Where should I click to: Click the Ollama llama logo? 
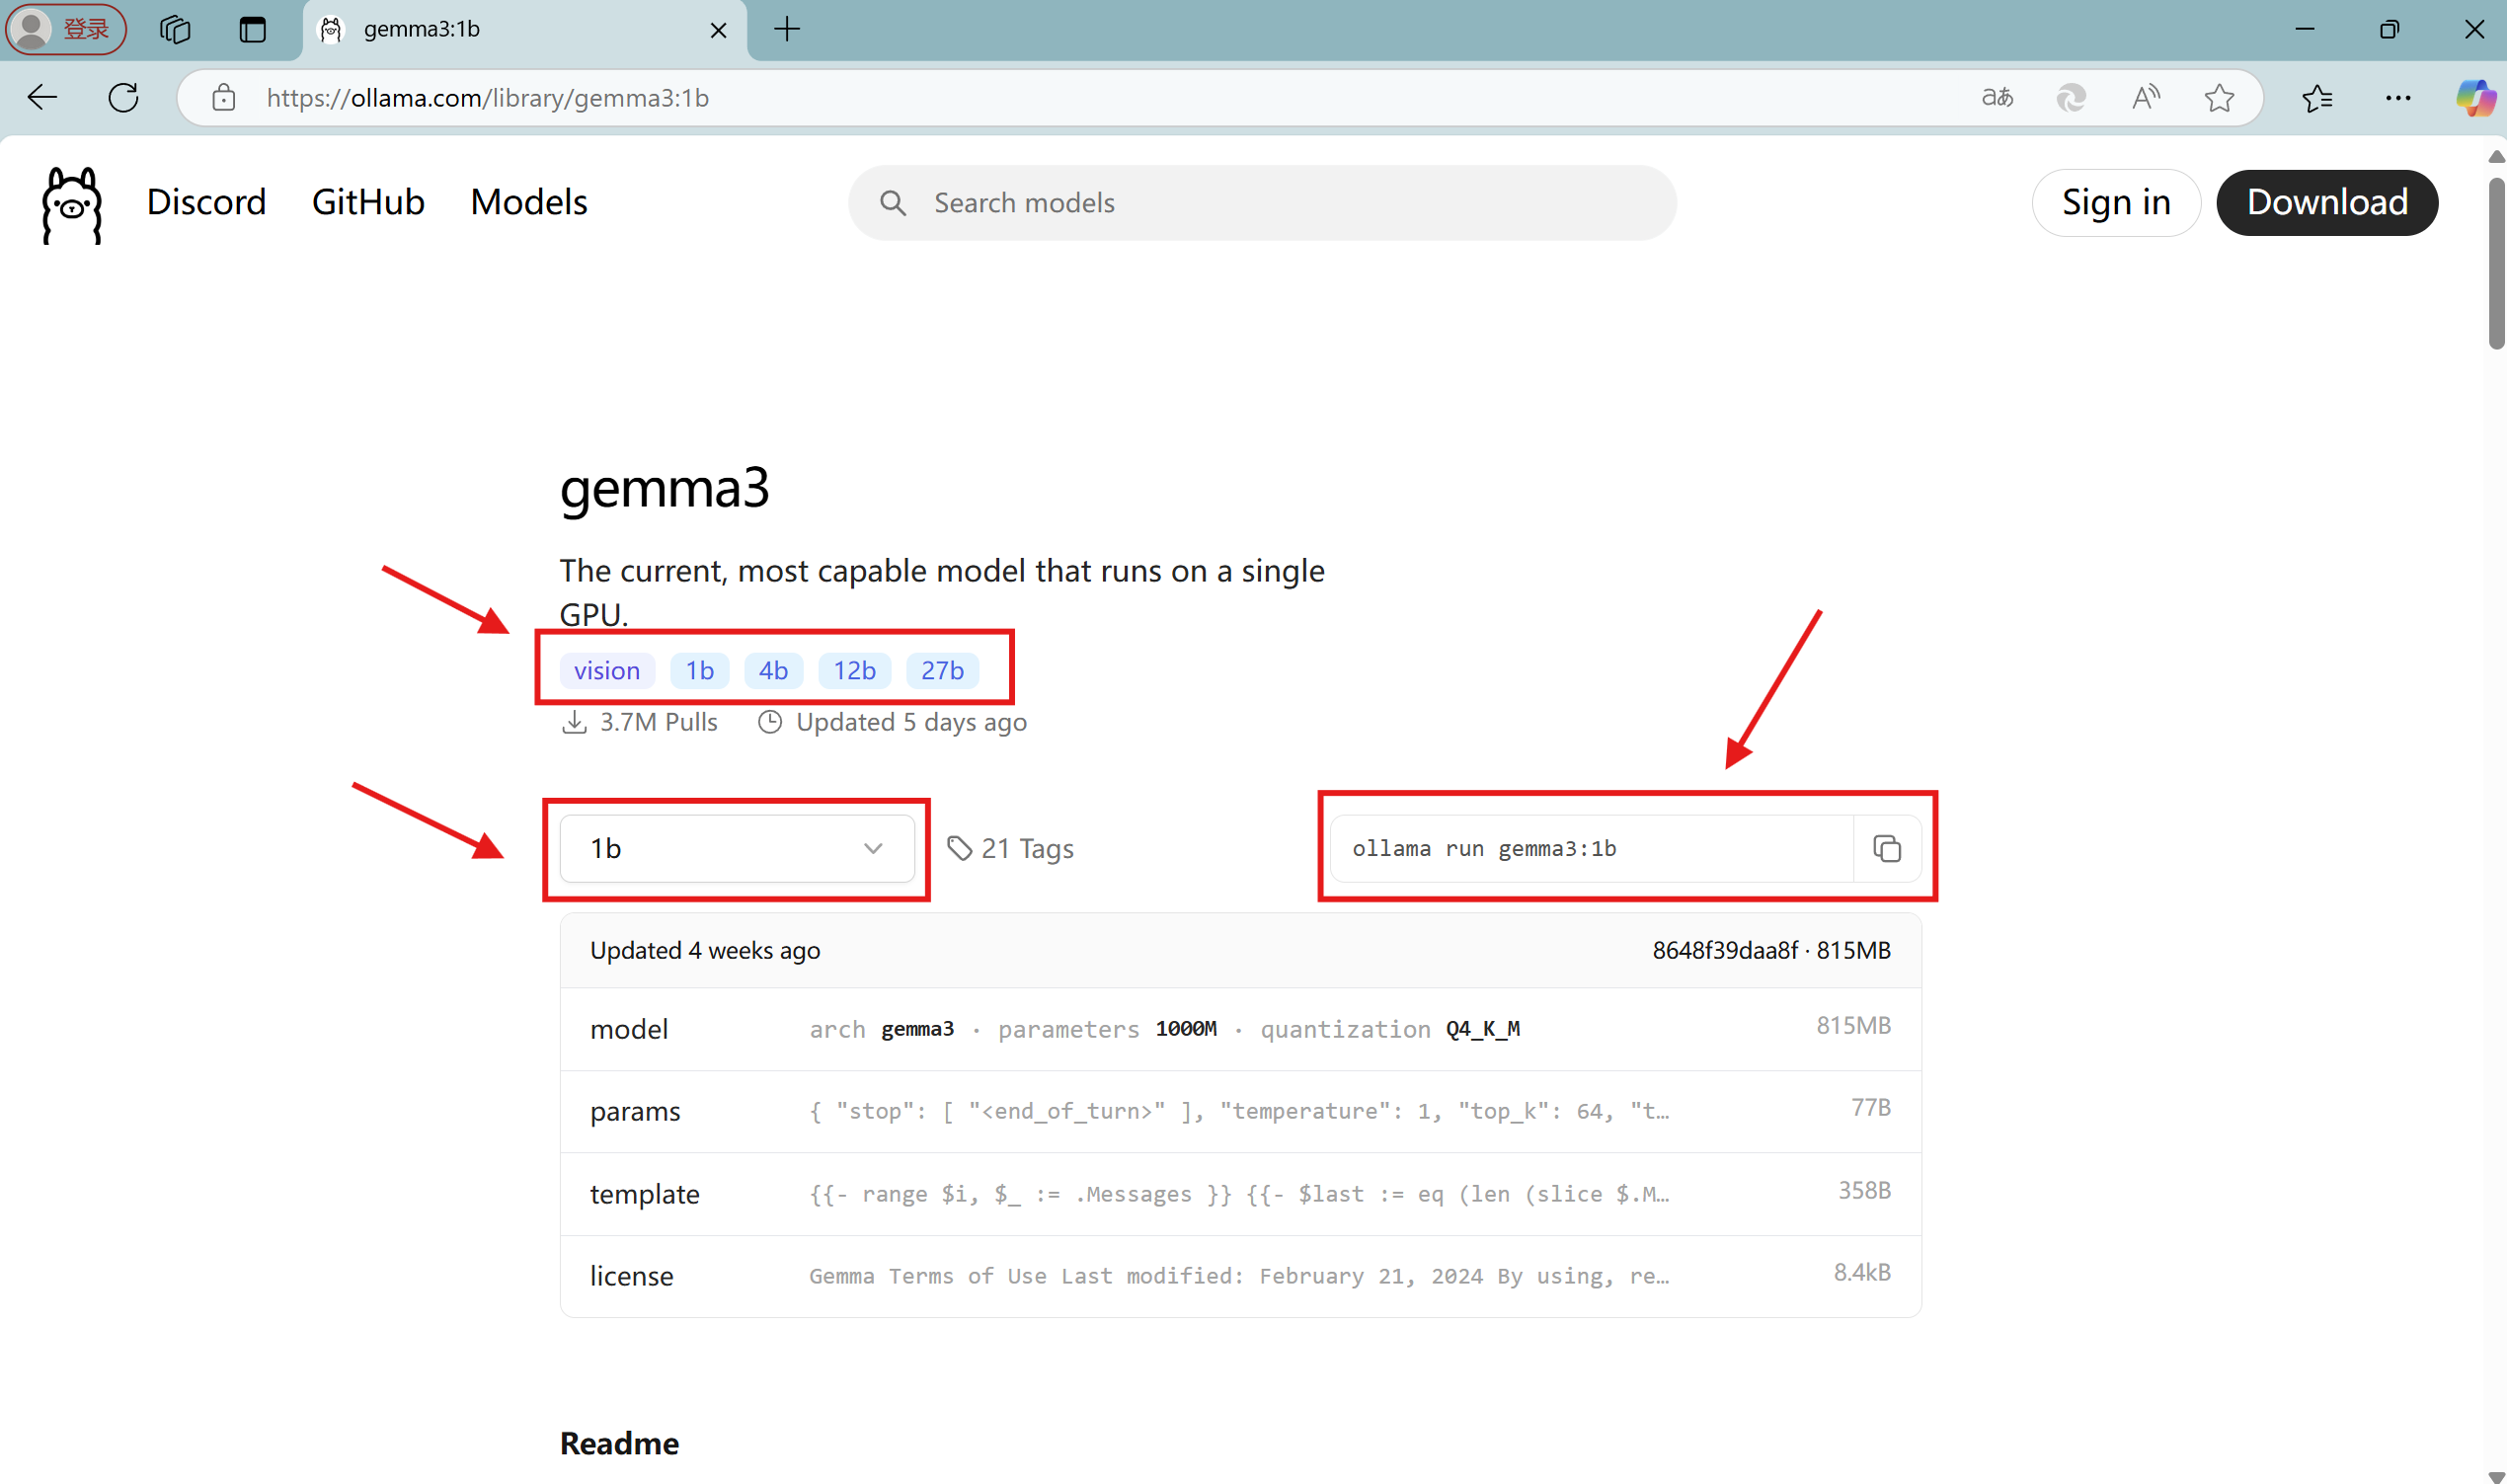(71, 204)
